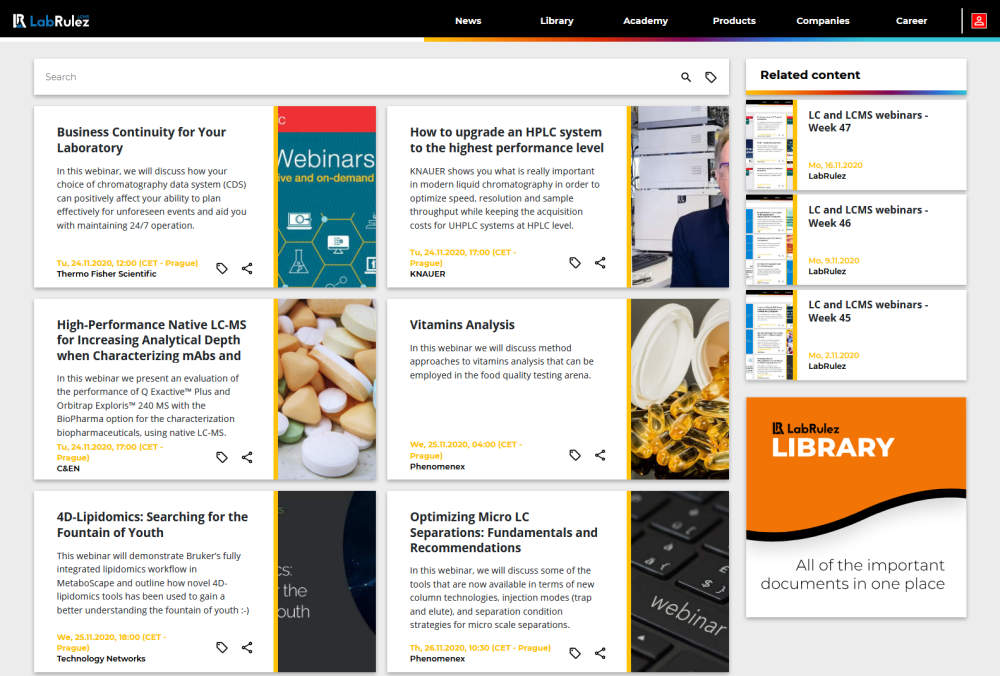Click the capsules image on Vitamins card

click(x=680, y=389)
